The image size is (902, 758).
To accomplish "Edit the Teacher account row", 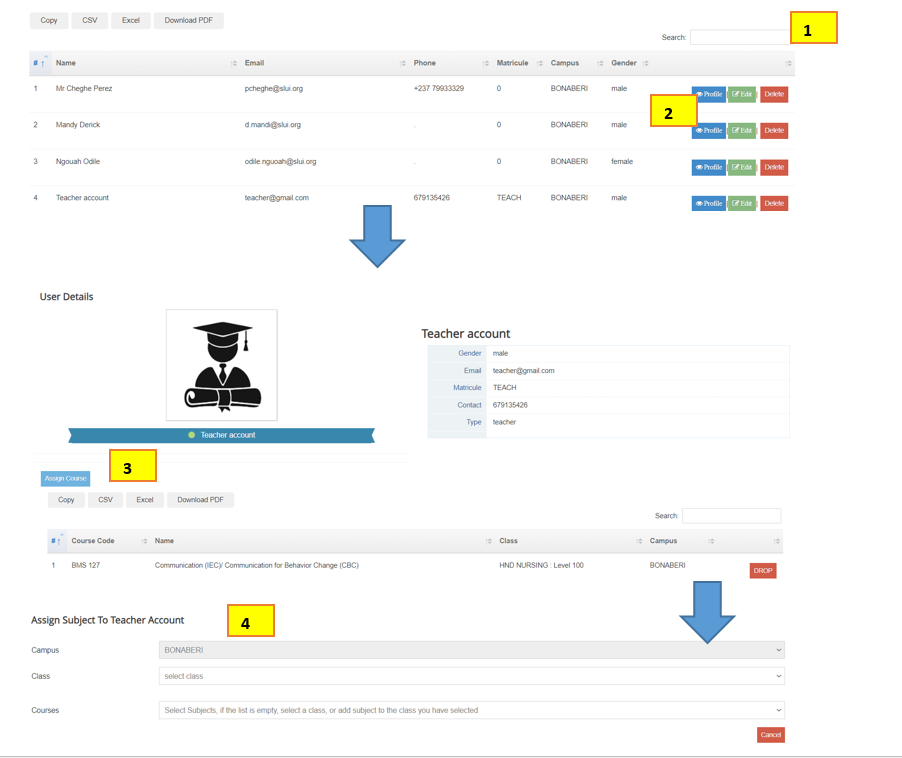I will point(741,203).
